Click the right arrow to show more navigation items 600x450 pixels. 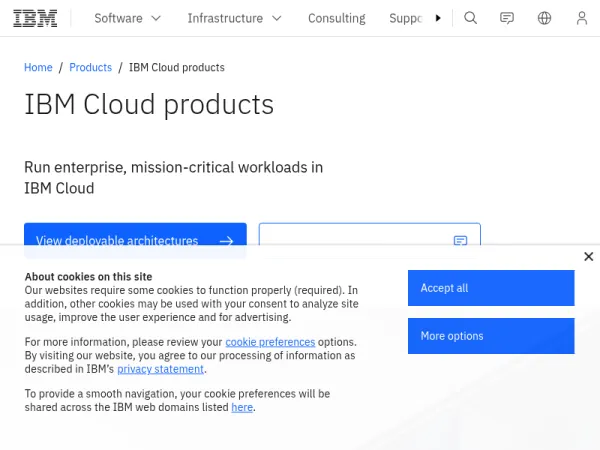coord(438,18)
